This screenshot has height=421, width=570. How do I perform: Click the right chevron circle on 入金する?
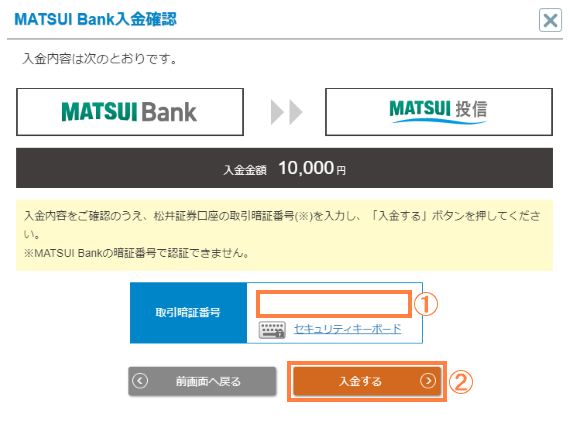428,381
